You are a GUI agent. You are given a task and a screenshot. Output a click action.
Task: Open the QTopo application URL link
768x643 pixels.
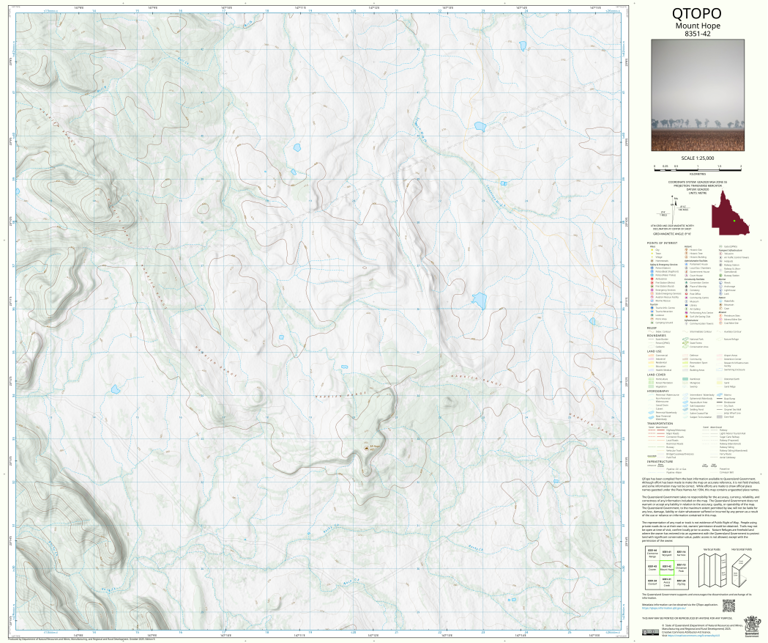point(662,609)
